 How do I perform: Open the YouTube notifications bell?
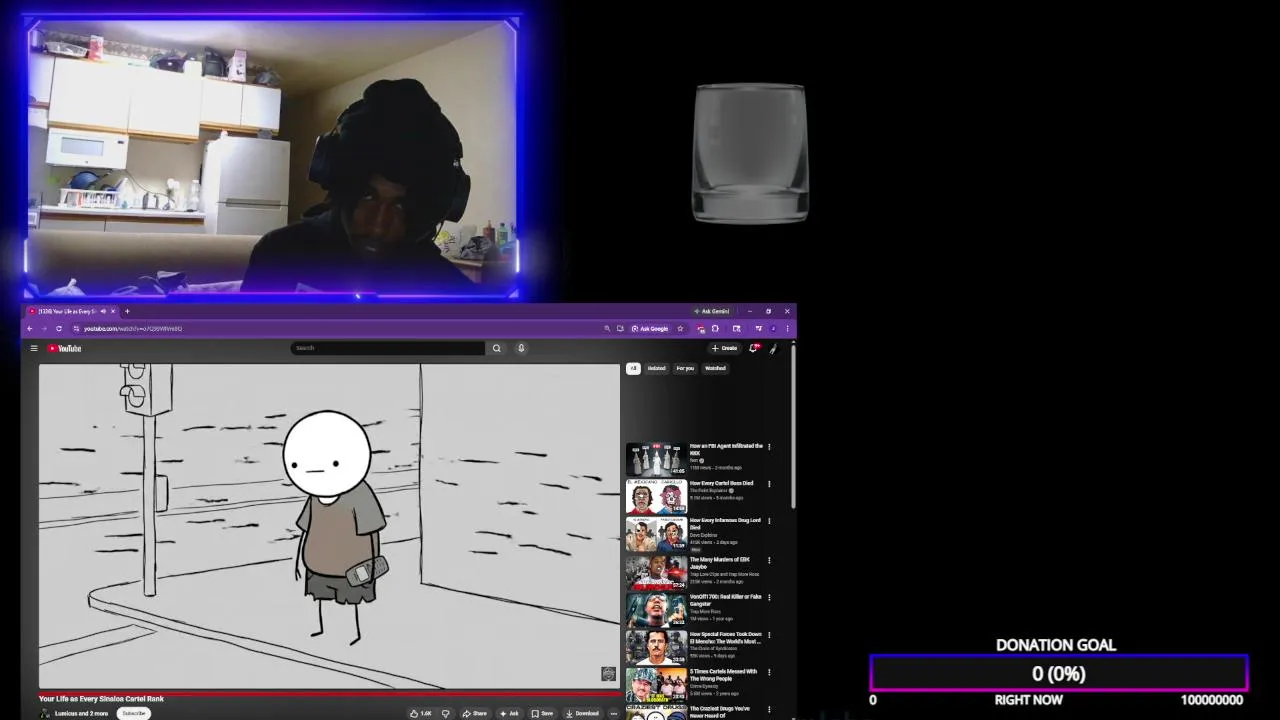pos(754,348)
